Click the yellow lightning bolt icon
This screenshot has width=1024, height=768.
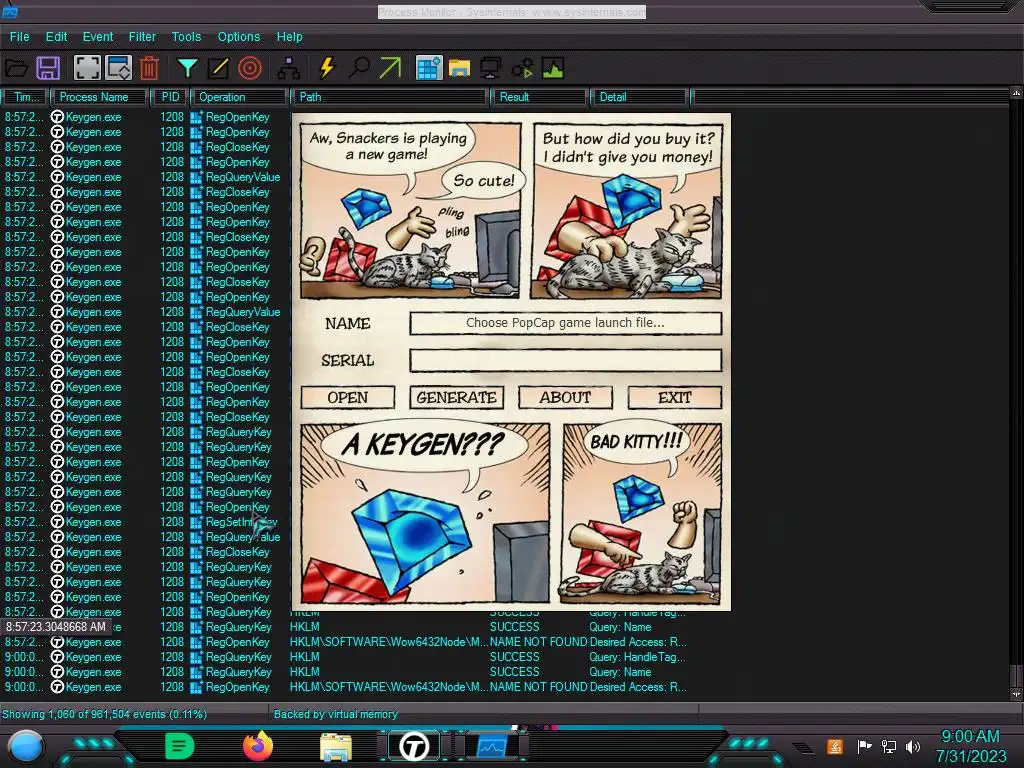[327, 68]
